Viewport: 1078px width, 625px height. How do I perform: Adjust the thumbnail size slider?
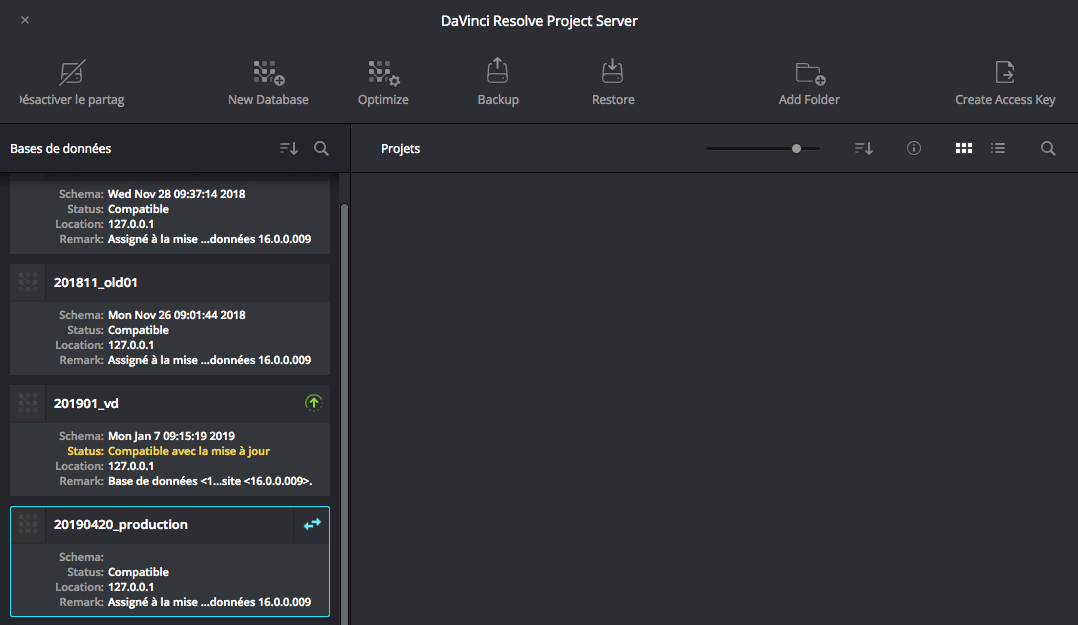click(796, 148)
